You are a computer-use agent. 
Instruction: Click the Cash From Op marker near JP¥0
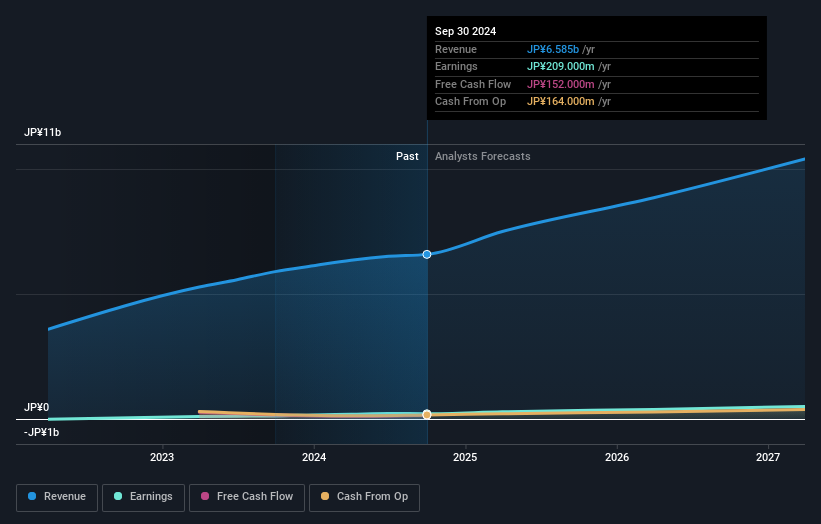427,415
